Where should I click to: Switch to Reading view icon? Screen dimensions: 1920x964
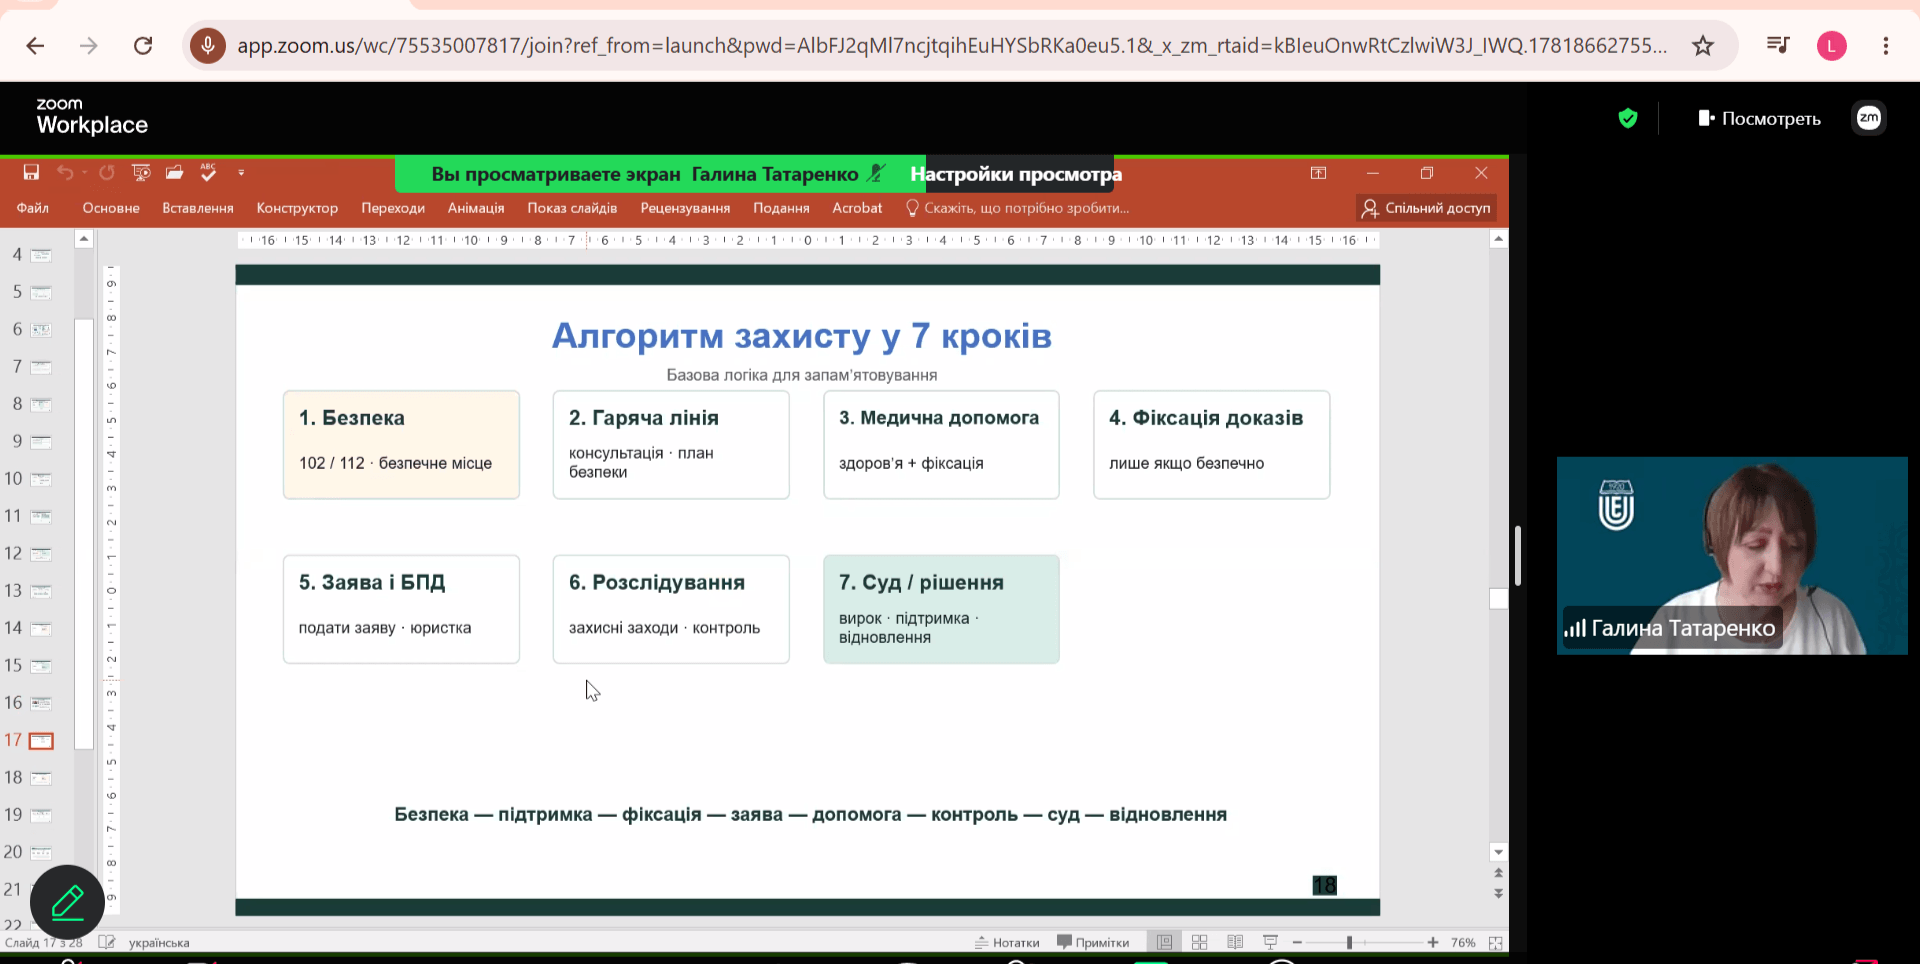(x=1235, y=942)
